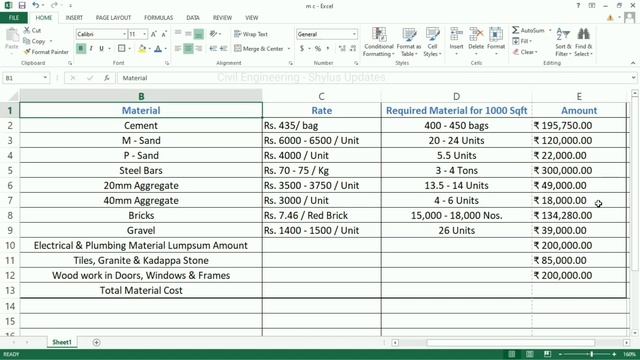Switch to the DATA tab
Image resolution: width=640 pixels, height=360 pixels.
[x=193, y=18]
